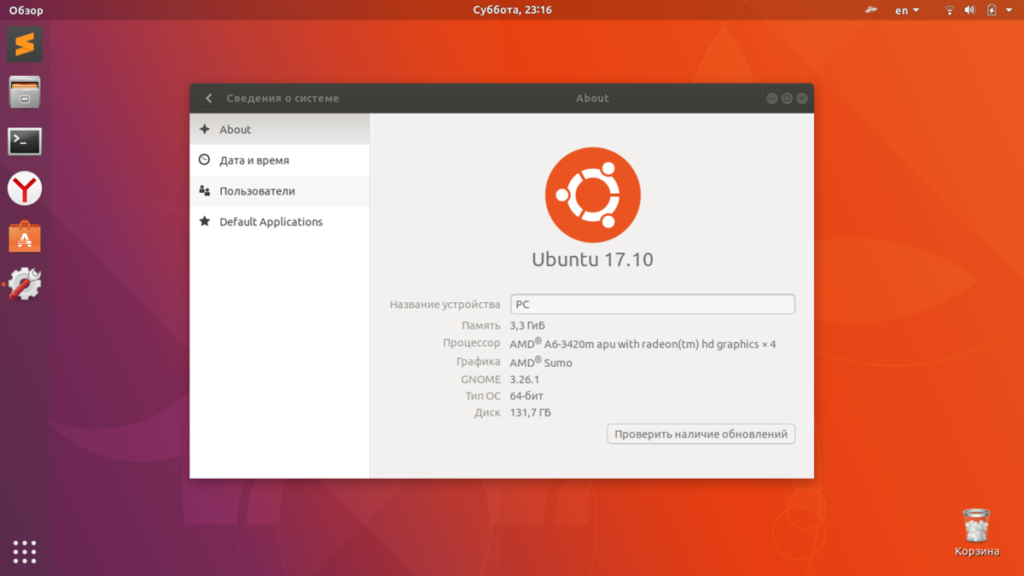
Task: Show all applications grid
Action: [25, 552]
